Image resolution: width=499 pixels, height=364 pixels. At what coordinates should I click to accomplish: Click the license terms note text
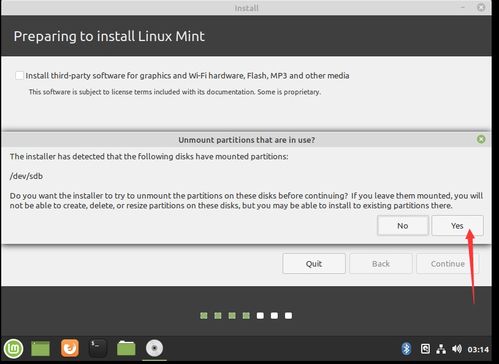(x=175, y=92)
